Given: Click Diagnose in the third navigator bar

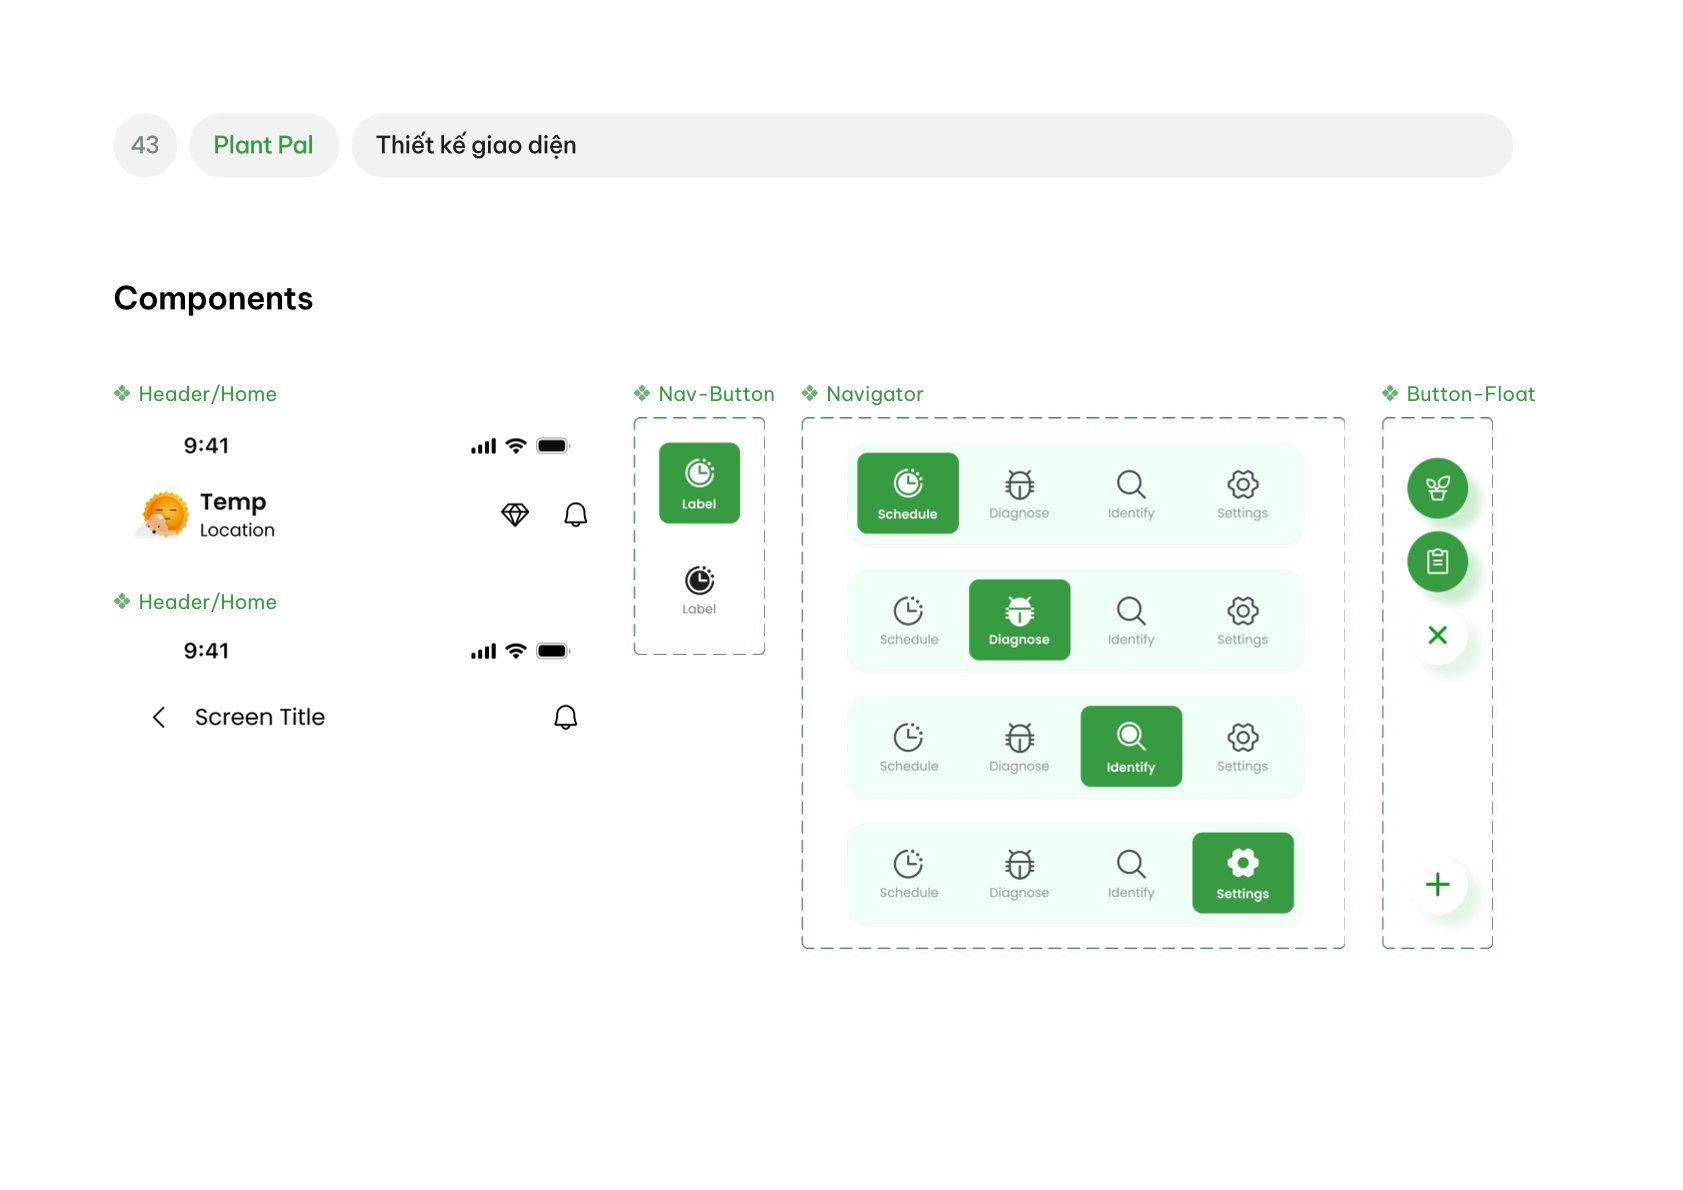Looking at the screenshot, I should [x=1019, y=747].
